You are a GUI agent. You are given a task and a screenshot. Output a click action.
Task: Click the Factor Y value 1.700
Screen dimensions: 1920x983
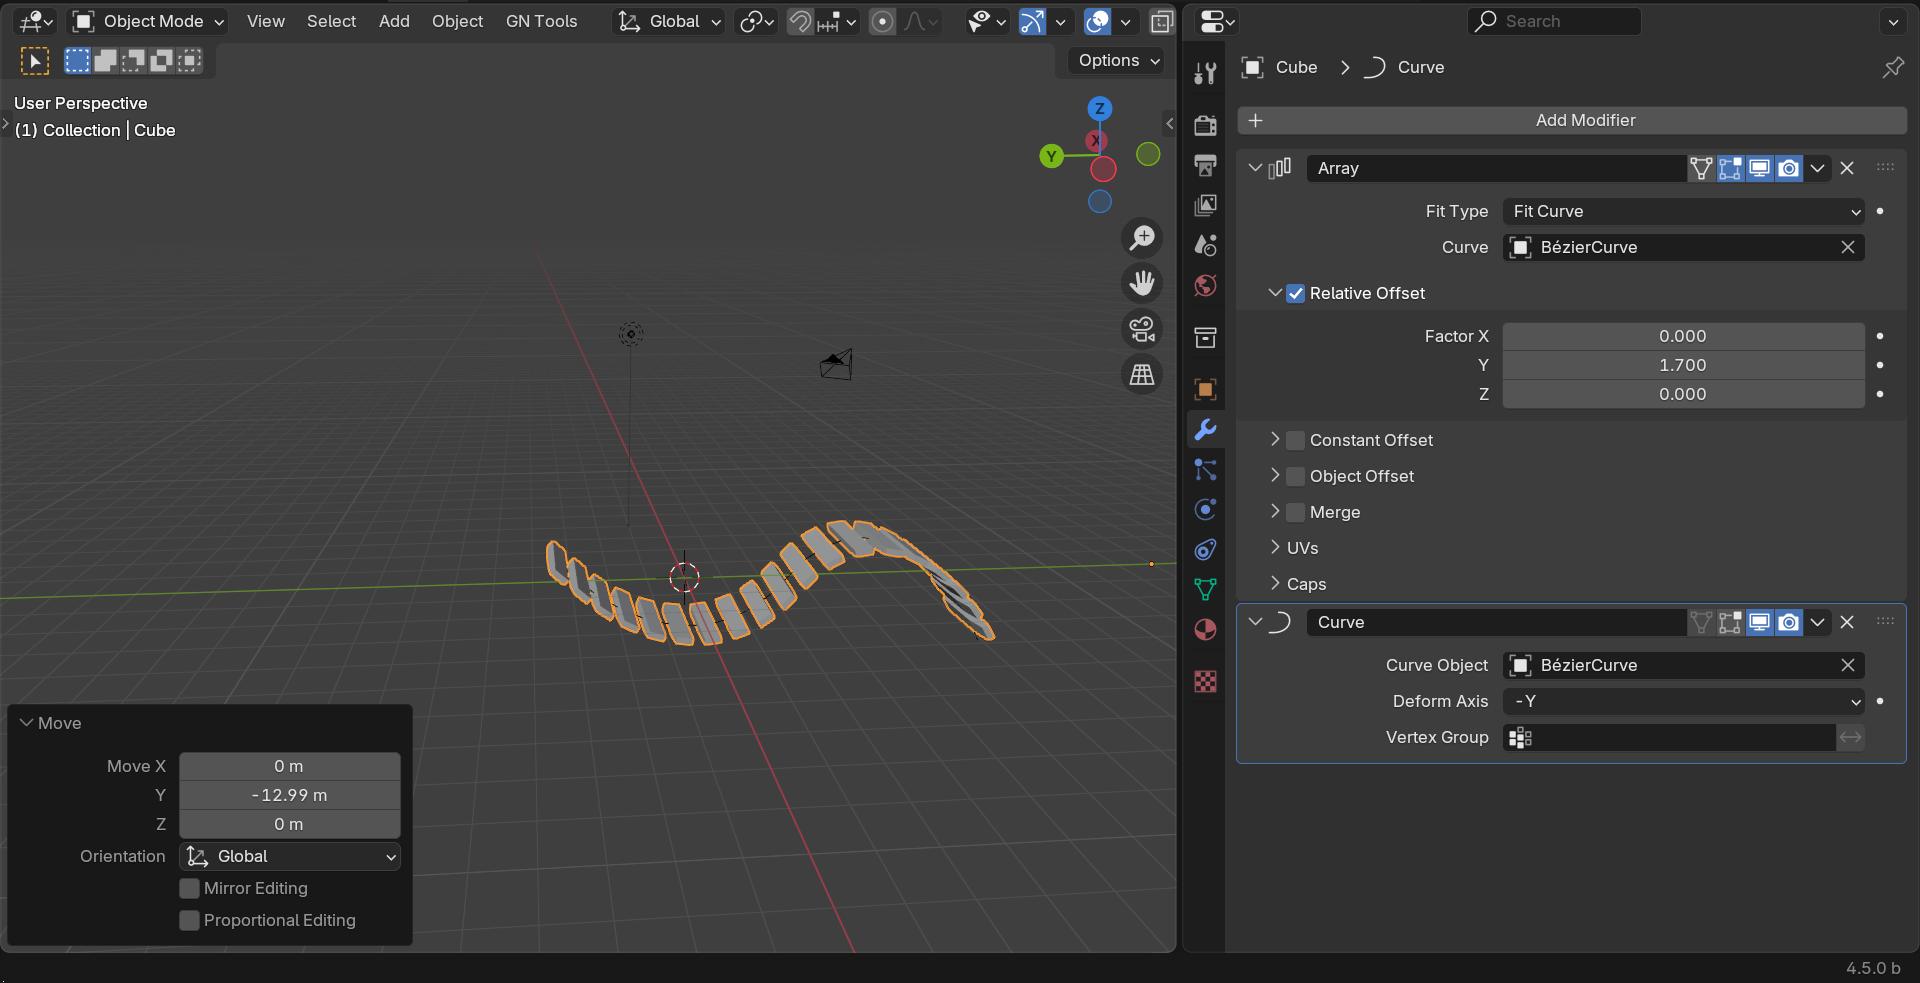tap(1683, 365)
